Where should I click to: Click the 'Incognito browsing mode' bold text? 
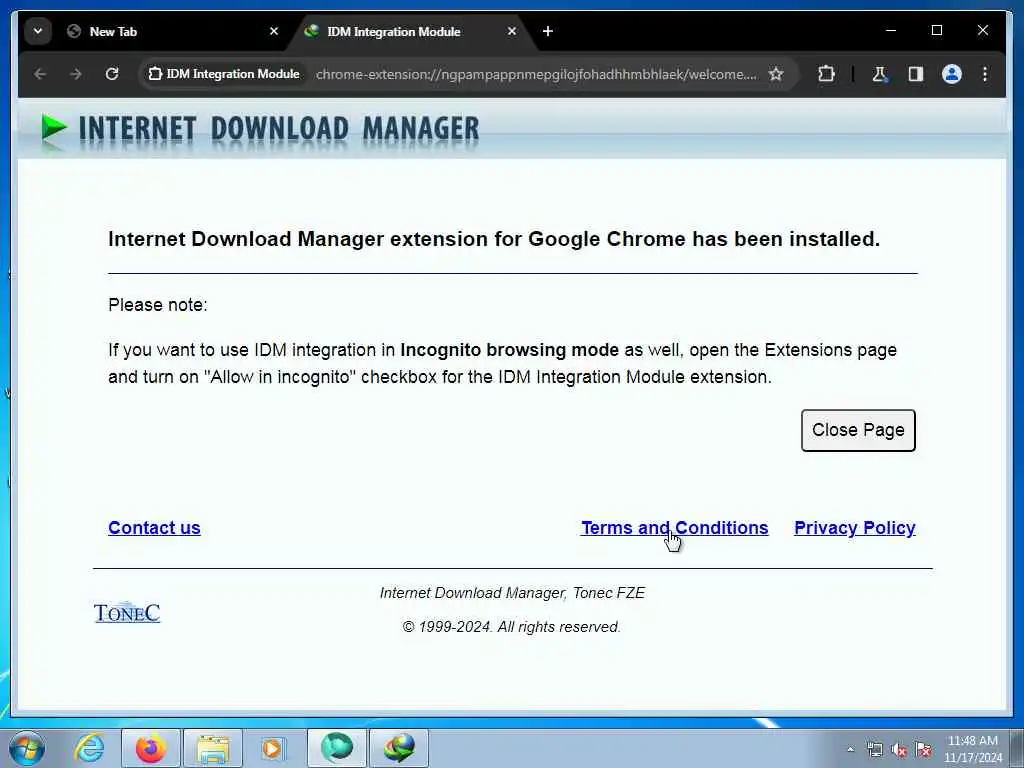tap(509, 350)
